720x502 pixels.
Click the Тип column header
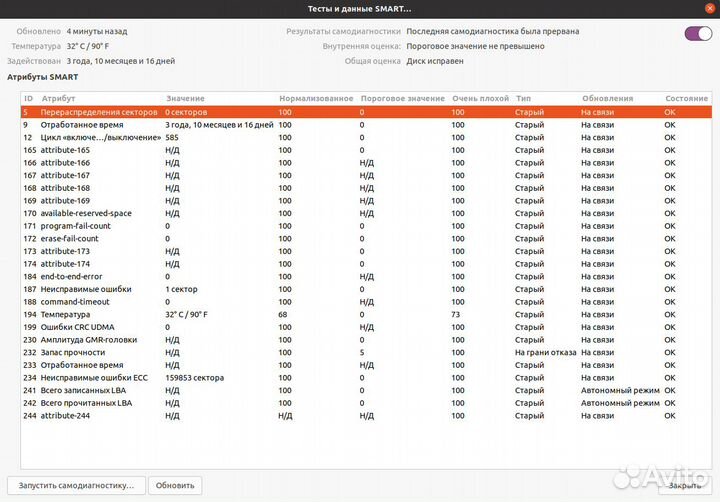(x=524, y=99)
